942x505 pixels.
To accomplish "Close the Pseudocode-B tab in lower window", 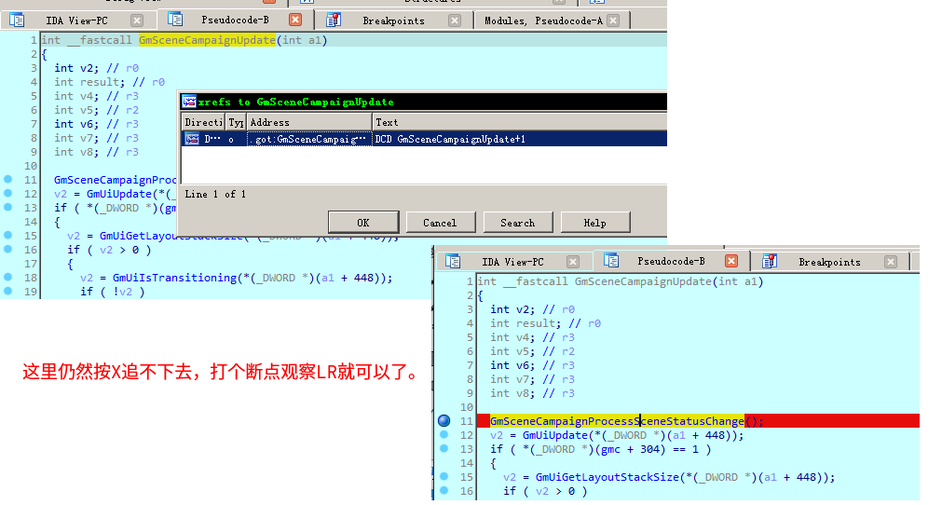I will (x=731, y=261).
